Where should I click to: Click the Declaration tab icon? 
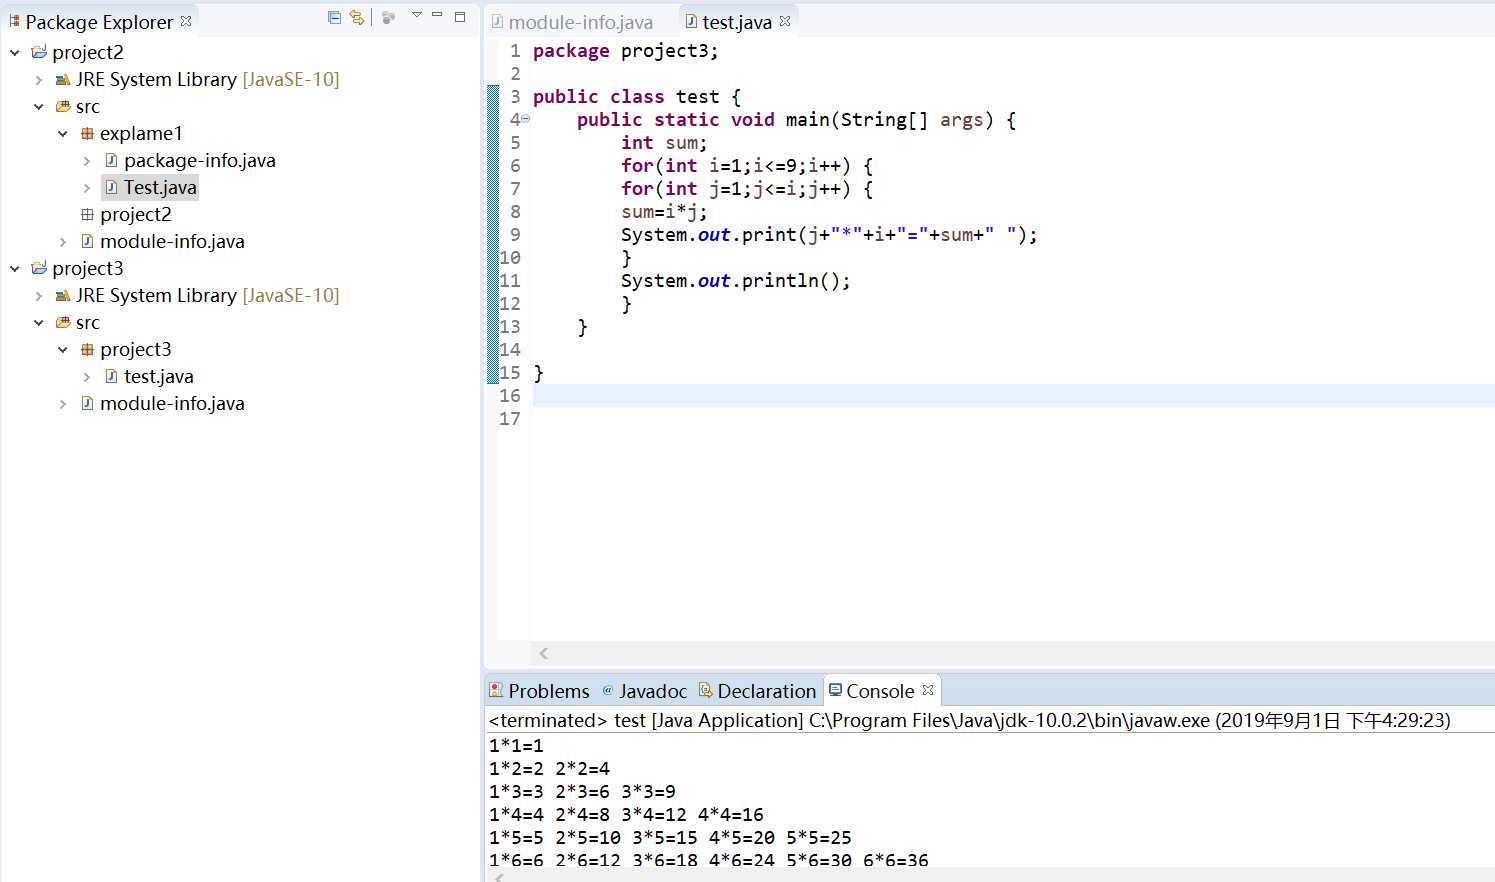coord(705,690)
